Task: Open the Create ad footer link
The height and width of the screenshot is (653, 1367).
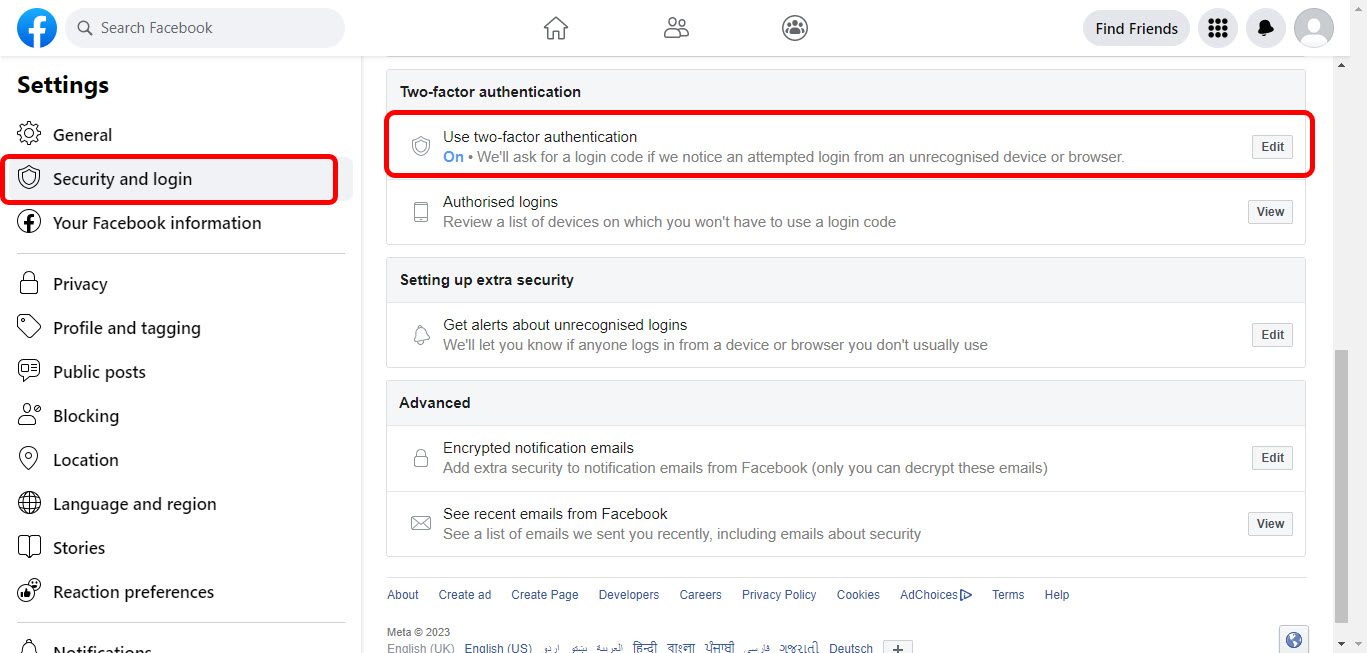Action: tap(465, 595)
